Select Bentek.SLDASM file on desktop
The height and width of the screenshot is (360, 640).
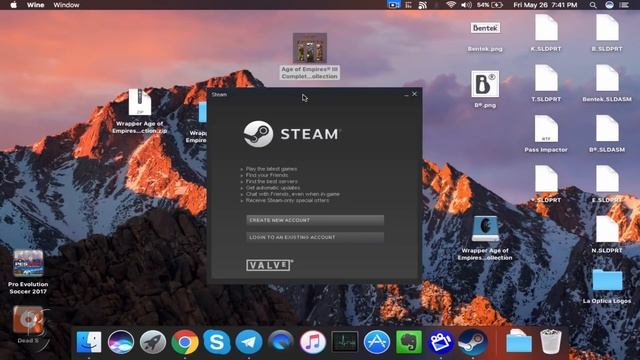607,84
